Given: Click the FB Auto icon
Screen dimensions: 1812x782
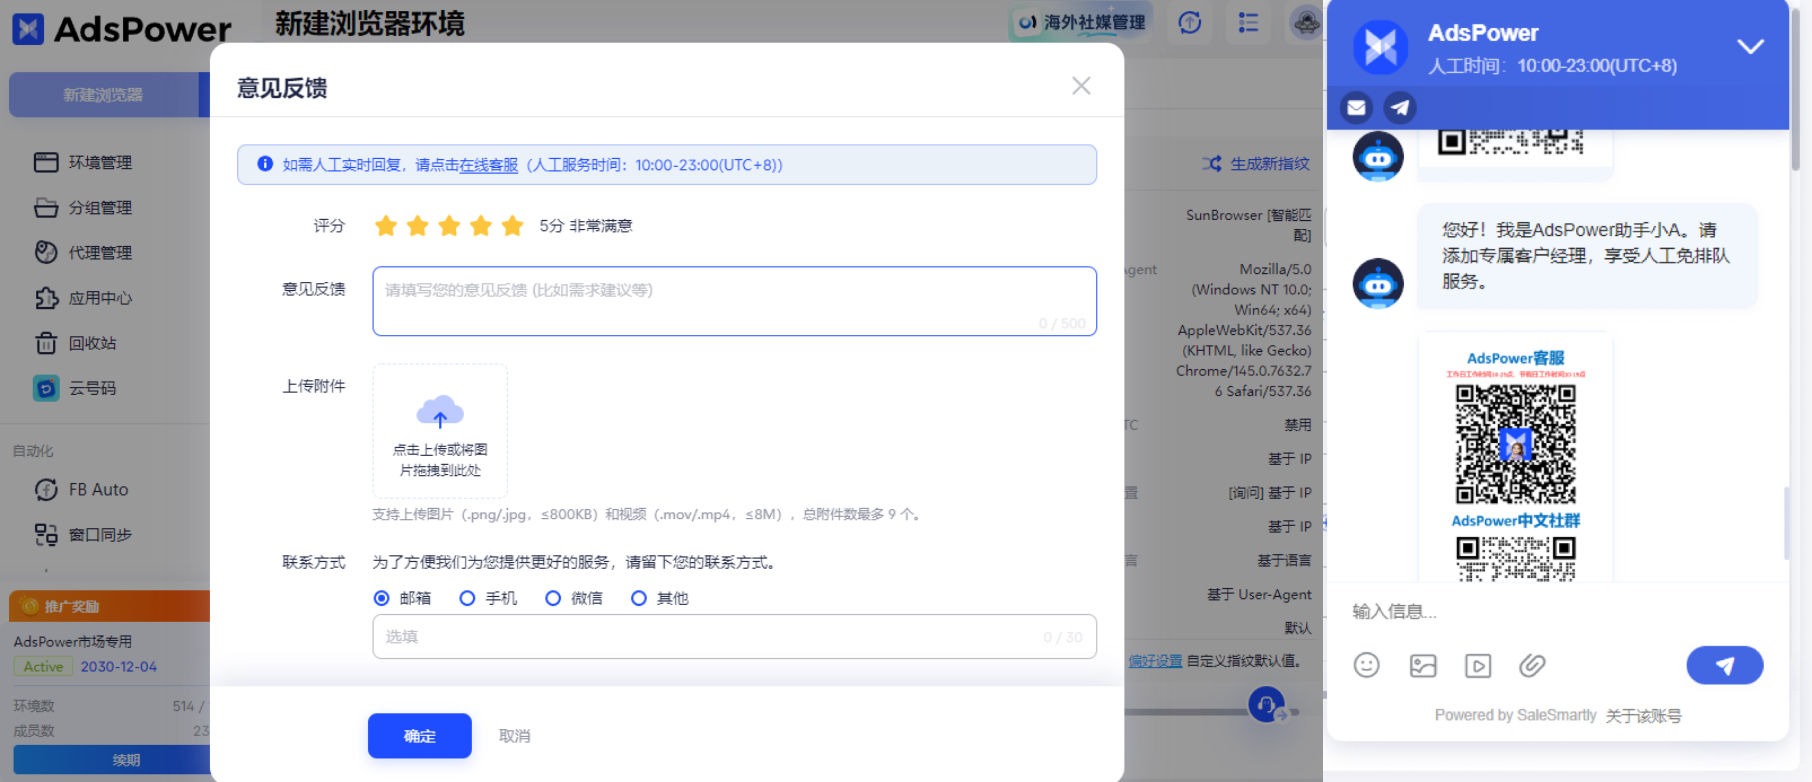Looking at the screenshot, I should coord(46,490).
